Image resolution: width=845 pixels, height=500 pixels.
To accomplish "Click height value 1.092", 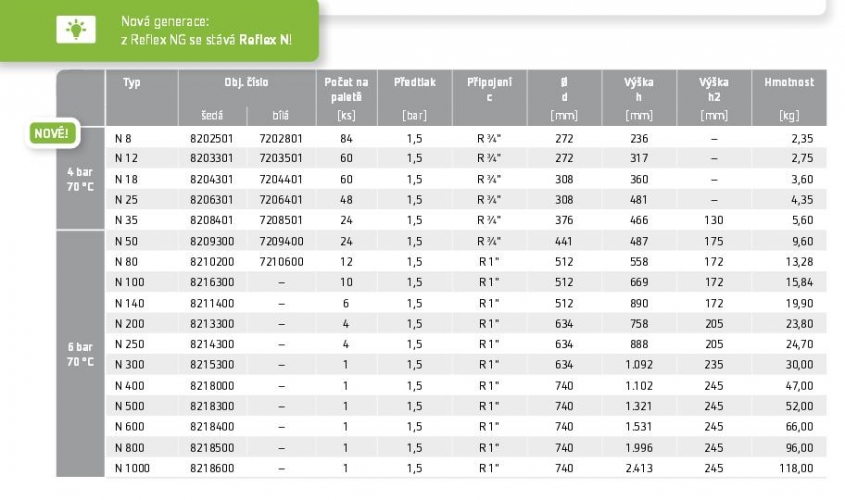I will coord(639,365).
